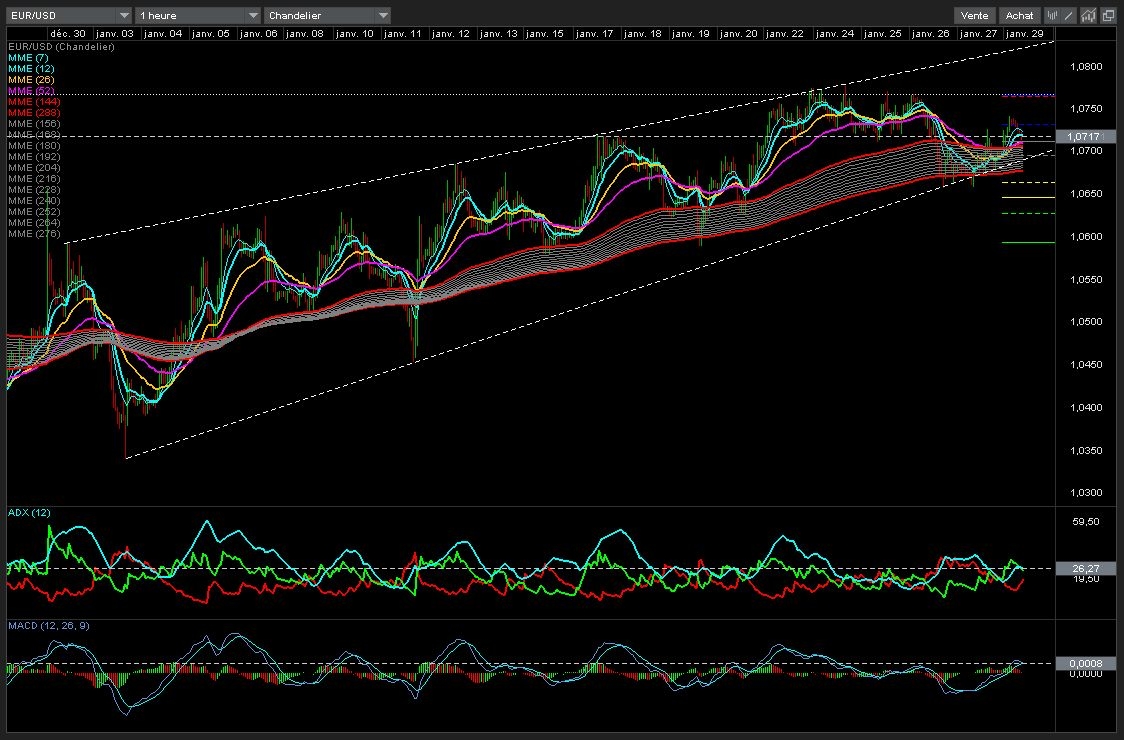Click the 1,0400 price axis label
1124x740 pixels.
1085,407
